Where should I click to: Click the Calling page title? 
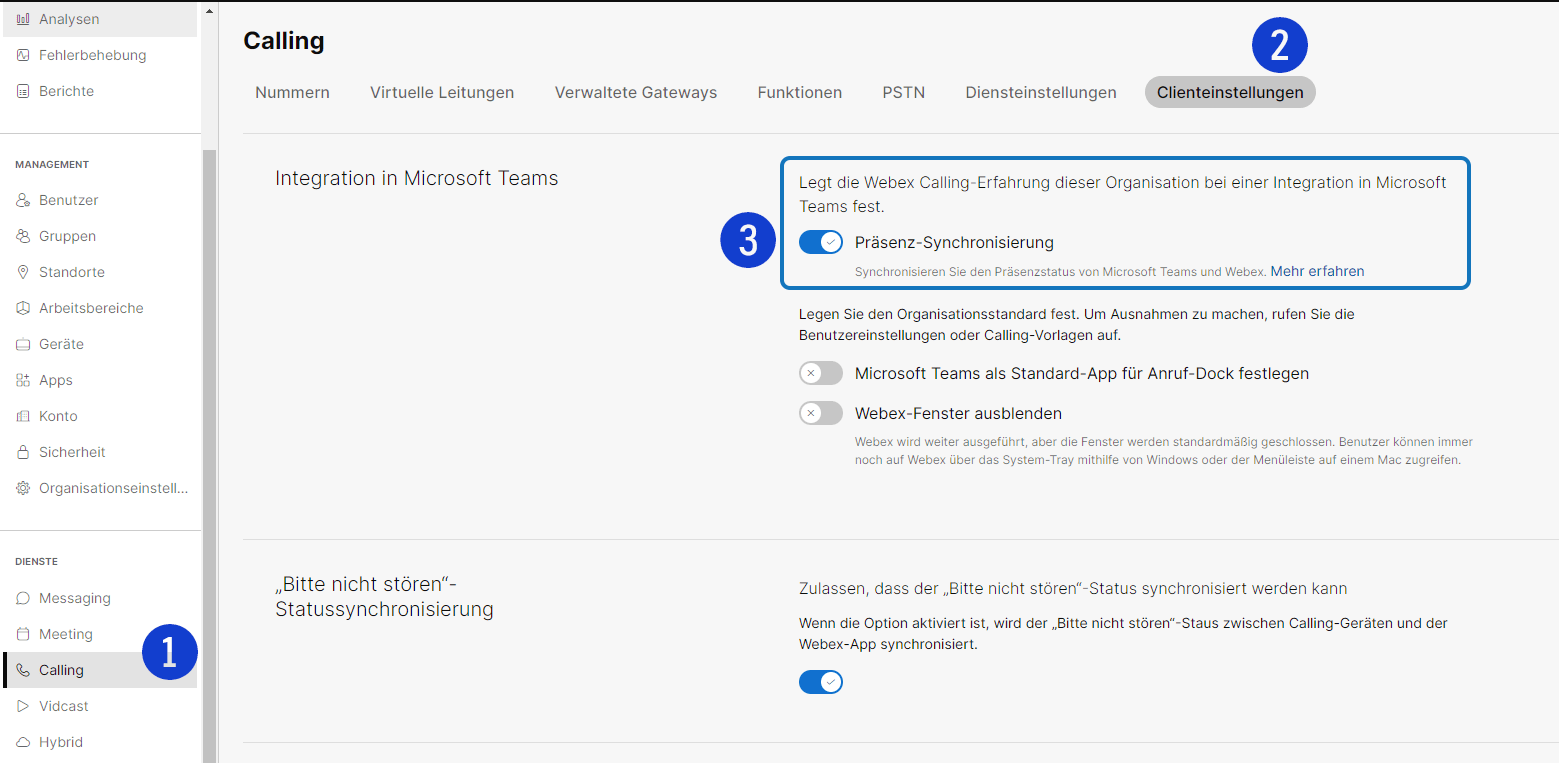pos(284,41)
